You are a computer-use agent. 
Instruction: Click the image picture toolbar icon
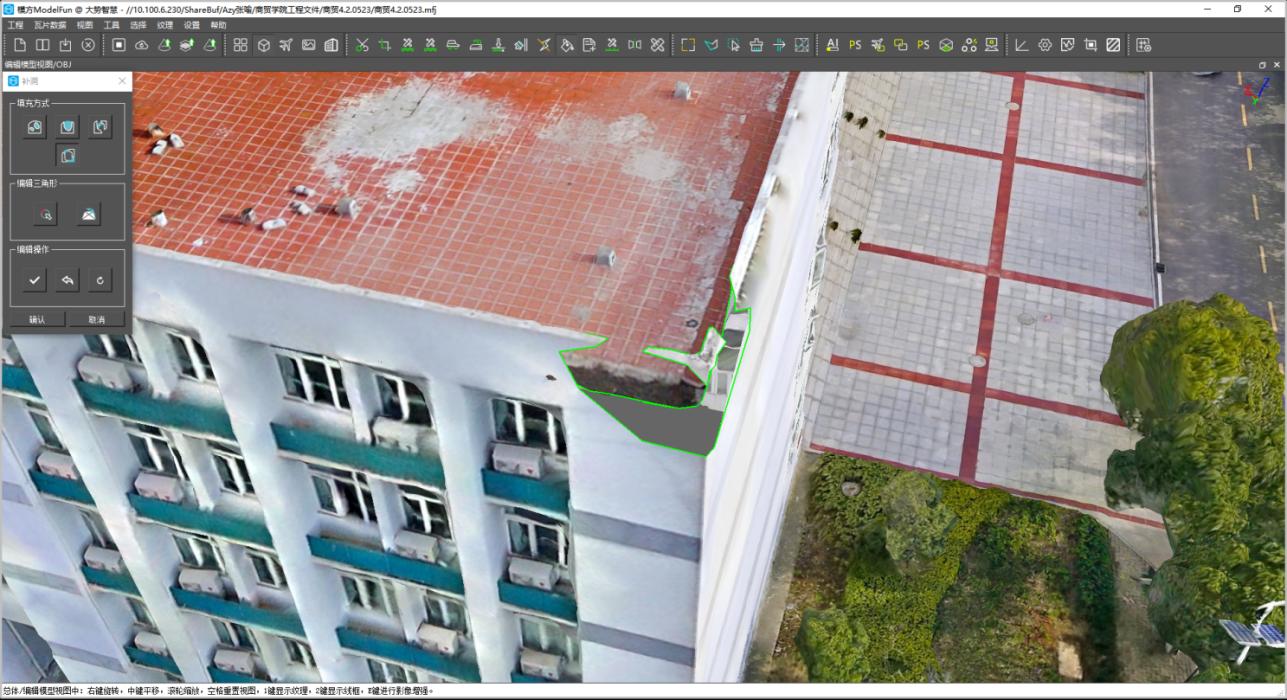coord(309,45)
